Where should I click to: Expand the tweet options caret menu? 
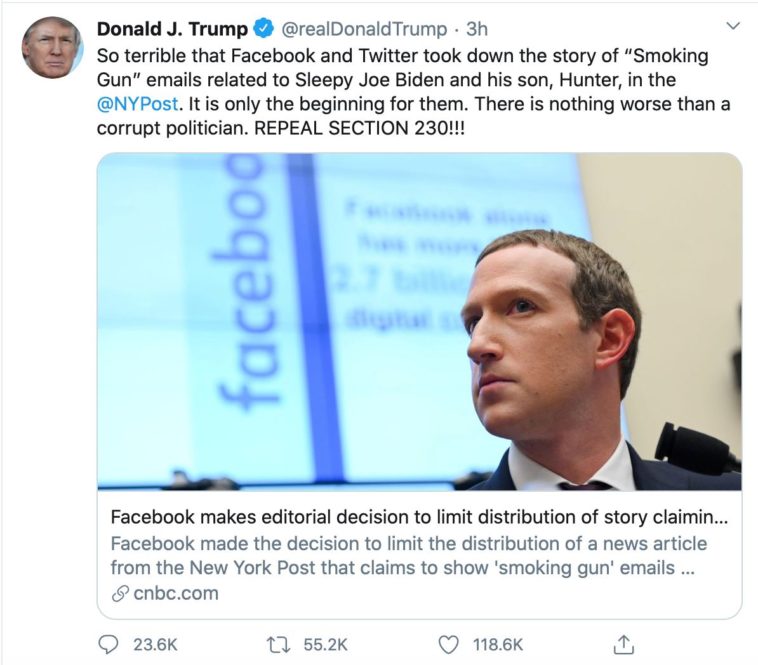click(733, 26)
